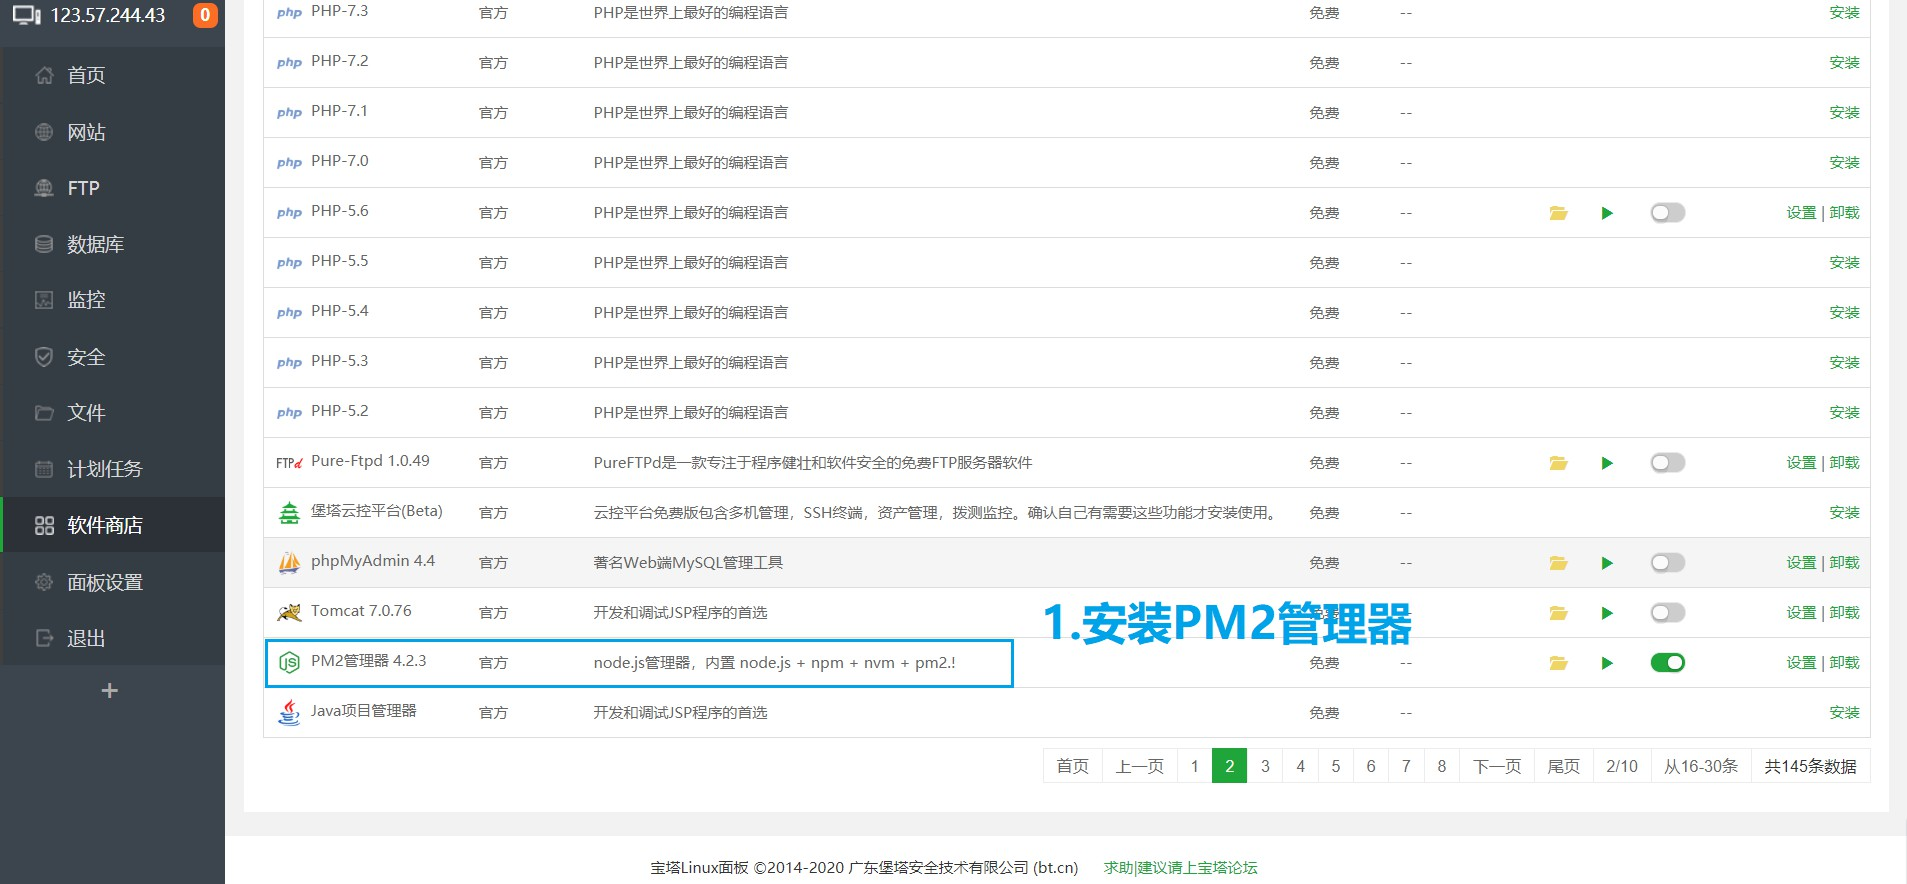Image resolution: width=1907 pixels, height=884 pixels.
Task: Click the play icon in PM2管理器 row
Action: point(1607,663)
